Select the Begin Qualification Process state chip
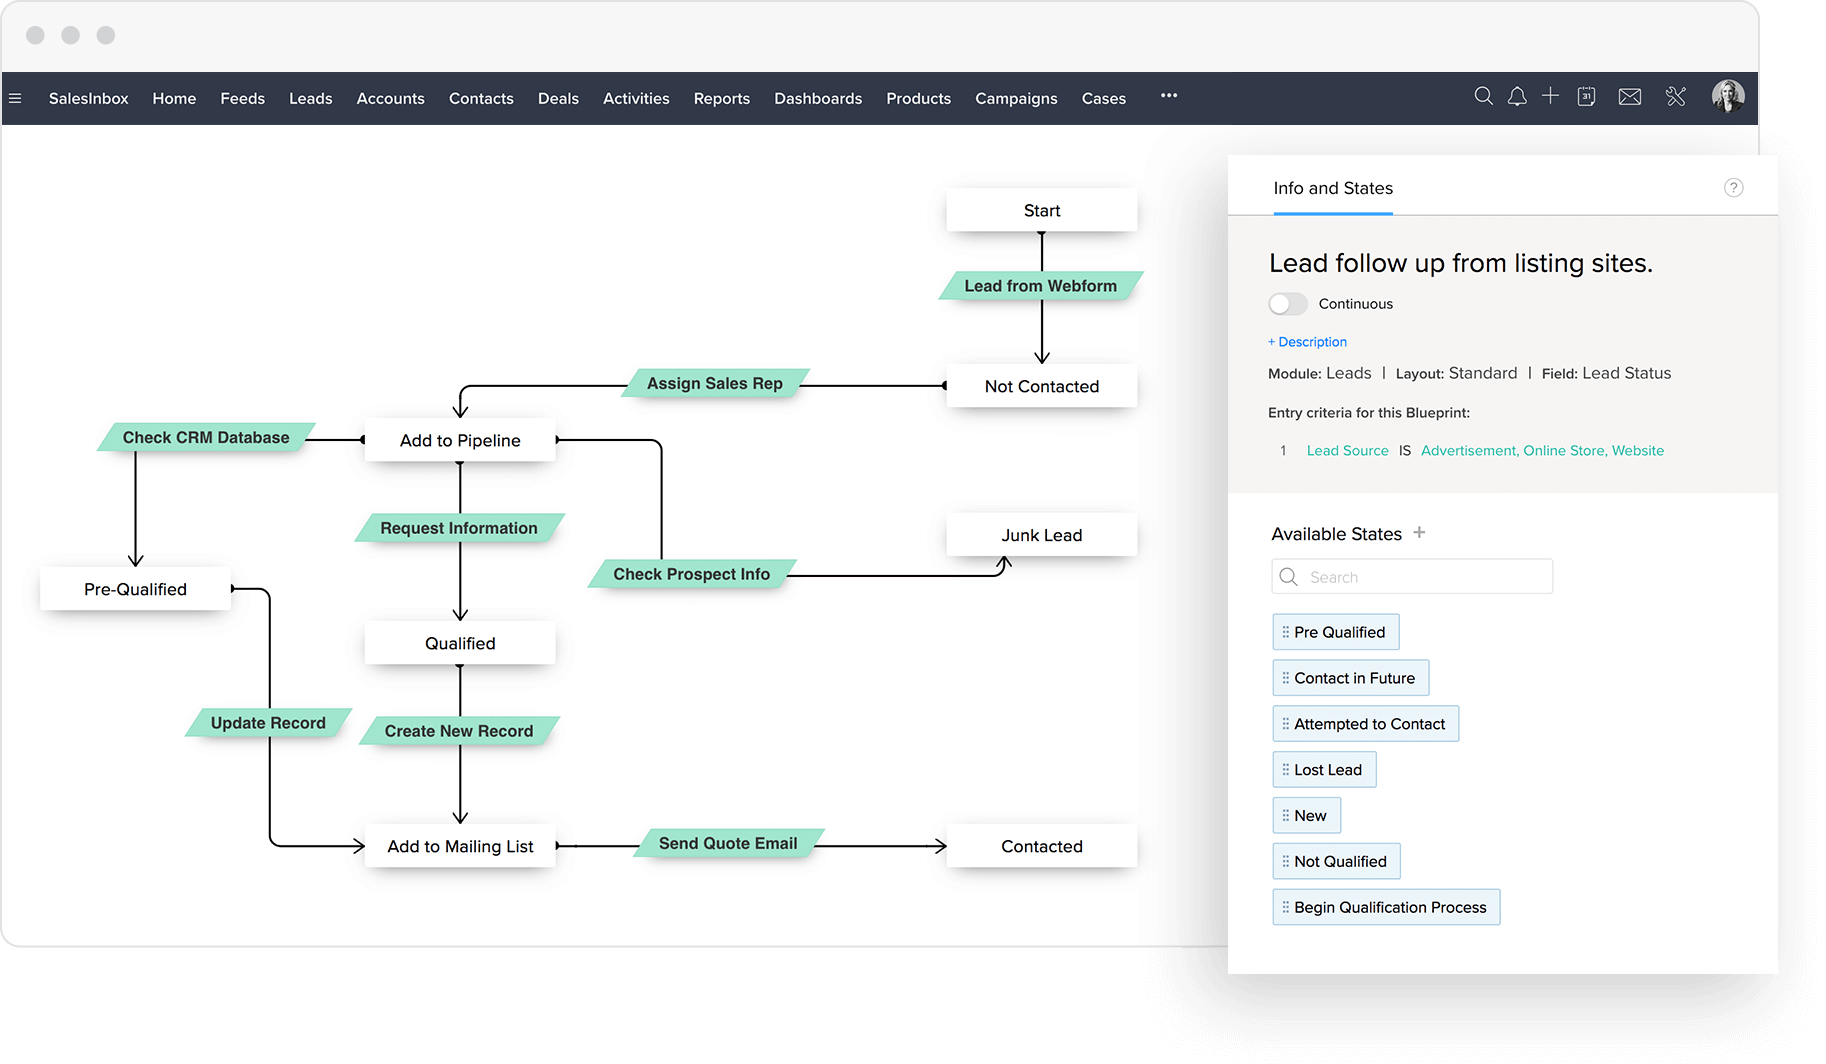Screen dimensions: 1826x1064 coord(1386,908)
